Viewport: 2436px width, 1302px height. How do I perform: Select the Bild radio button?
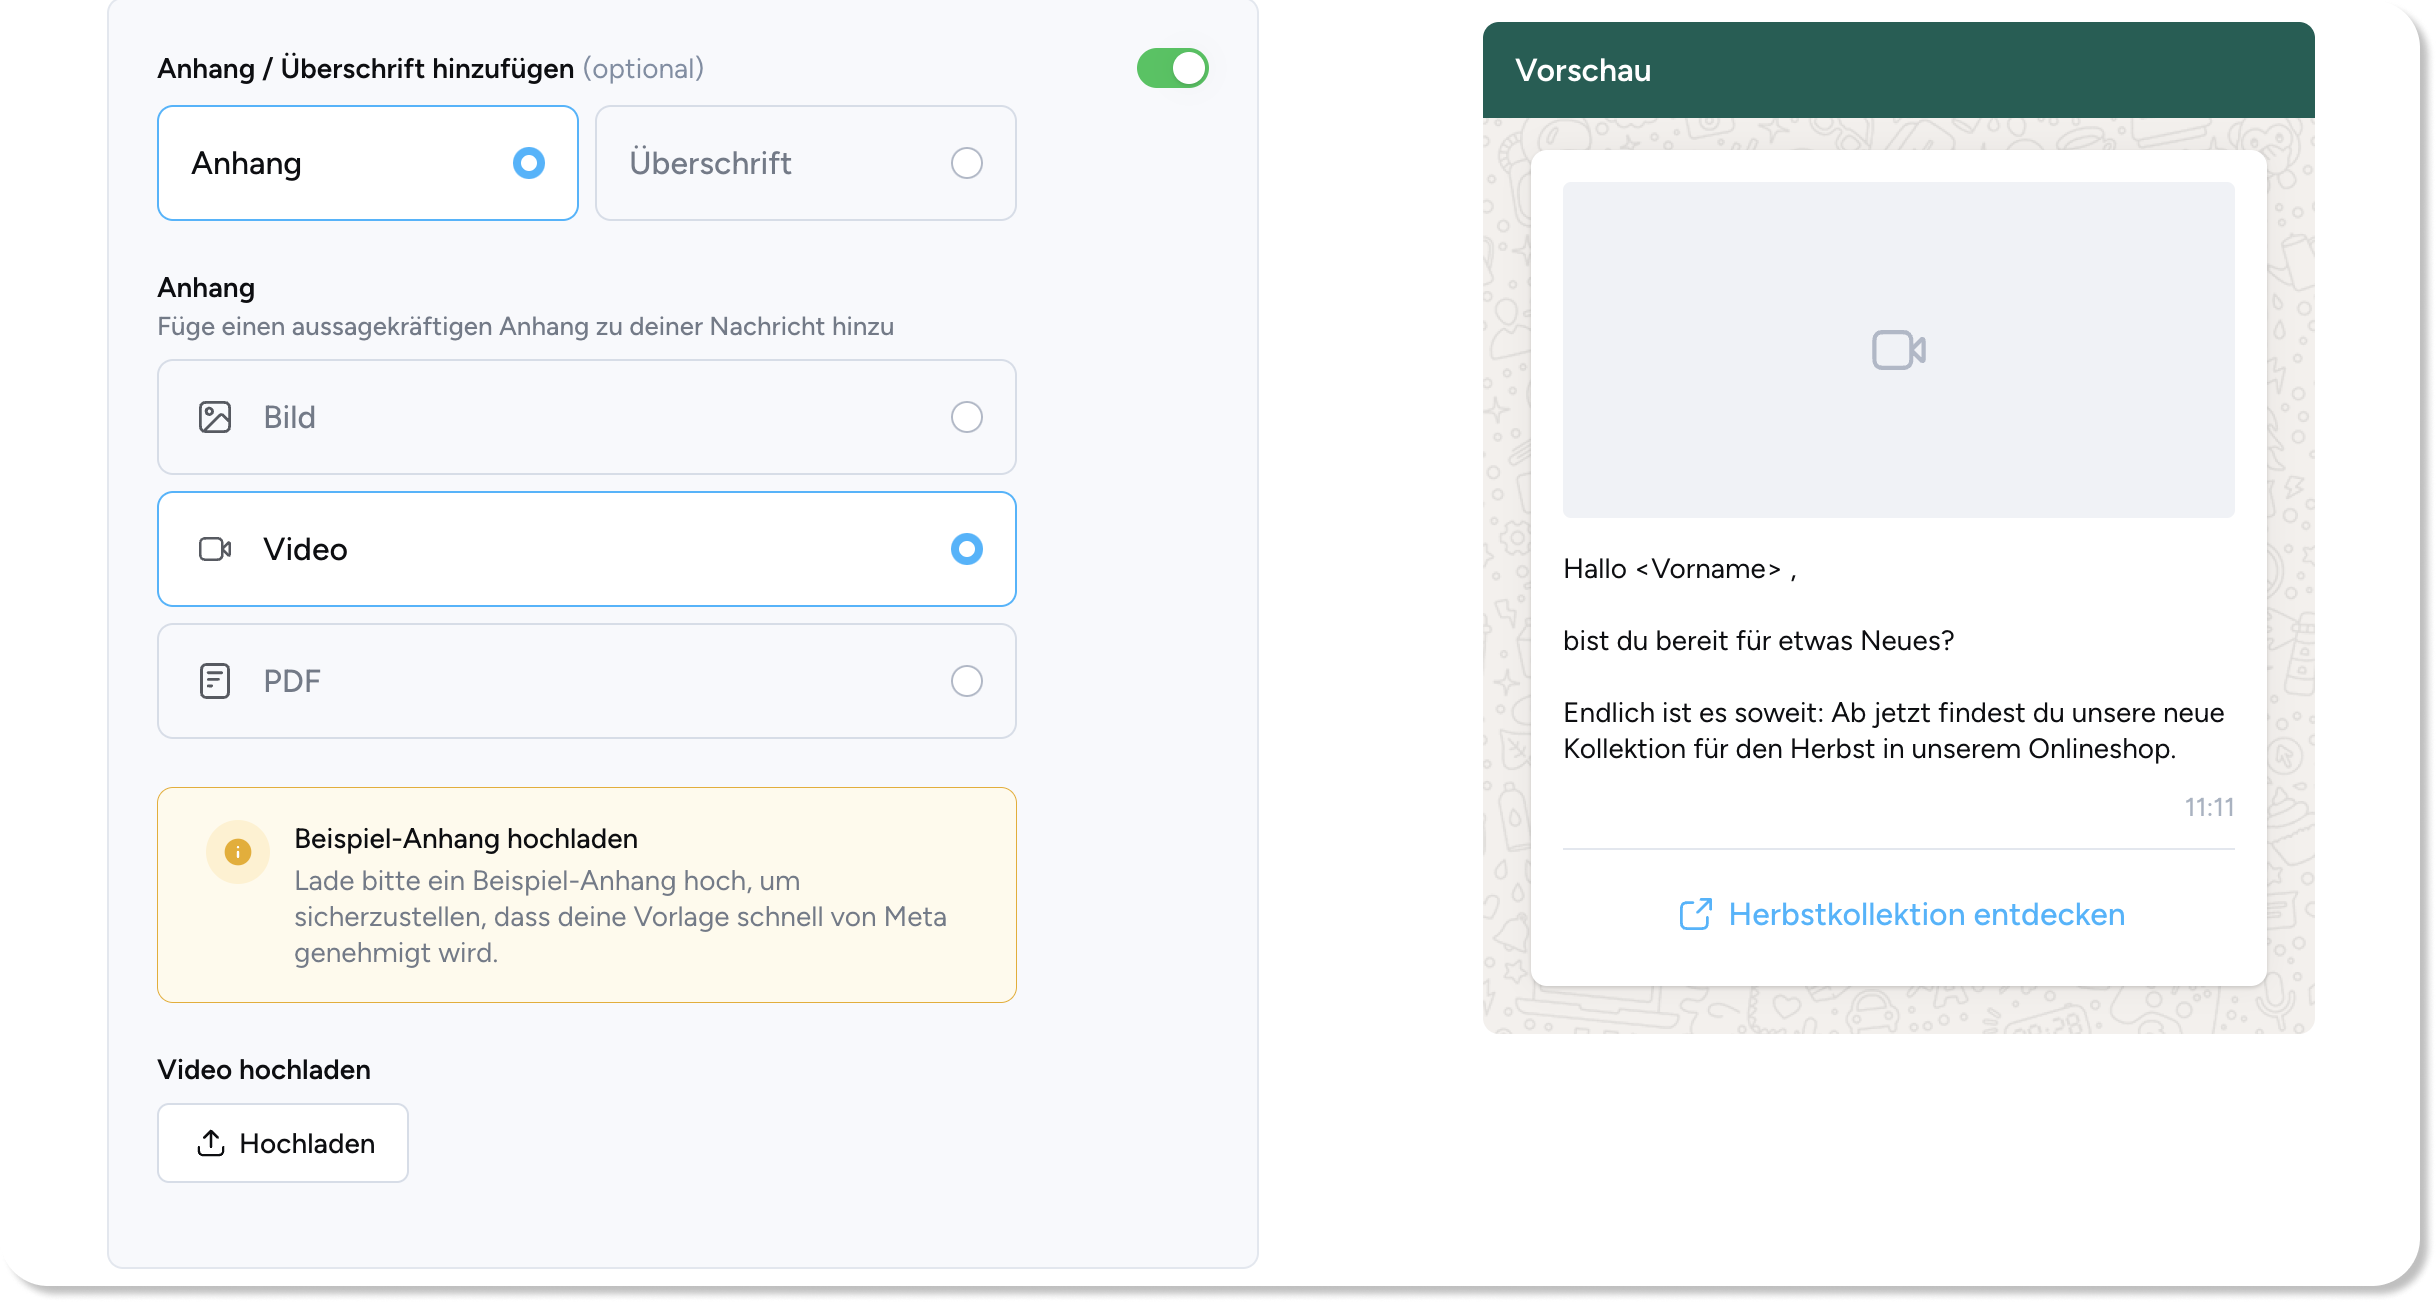pyautogui.click(x=966, y=417)
